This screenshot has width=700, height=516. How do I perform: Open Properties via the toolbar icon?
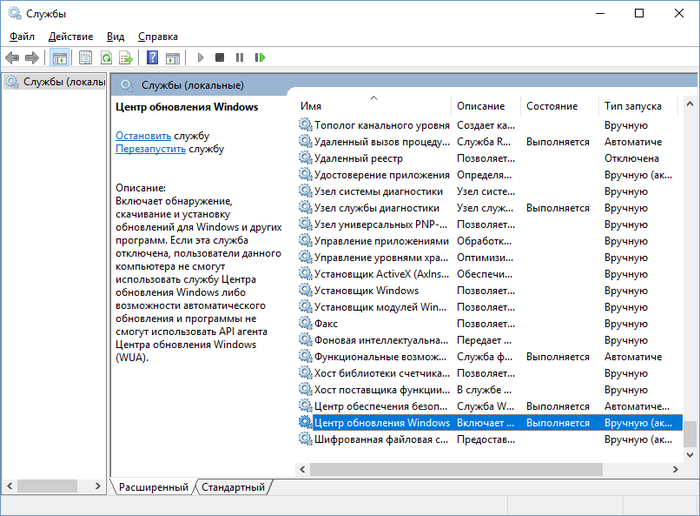(86, 58)
